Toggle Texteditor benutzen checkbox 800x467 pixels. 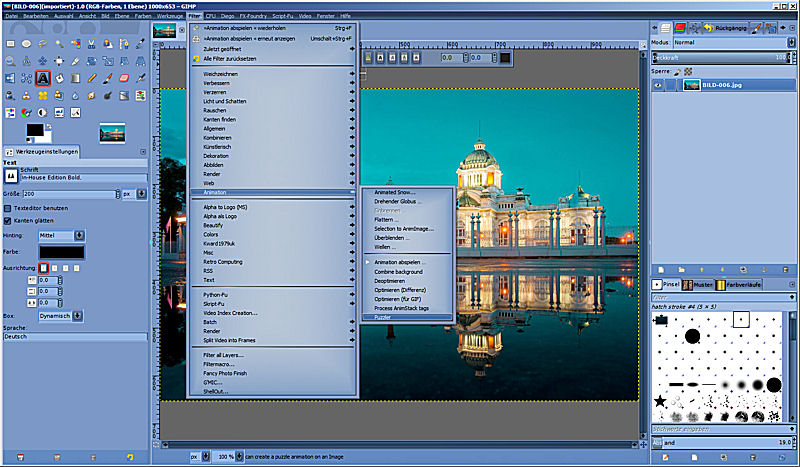tap(8, 208)
